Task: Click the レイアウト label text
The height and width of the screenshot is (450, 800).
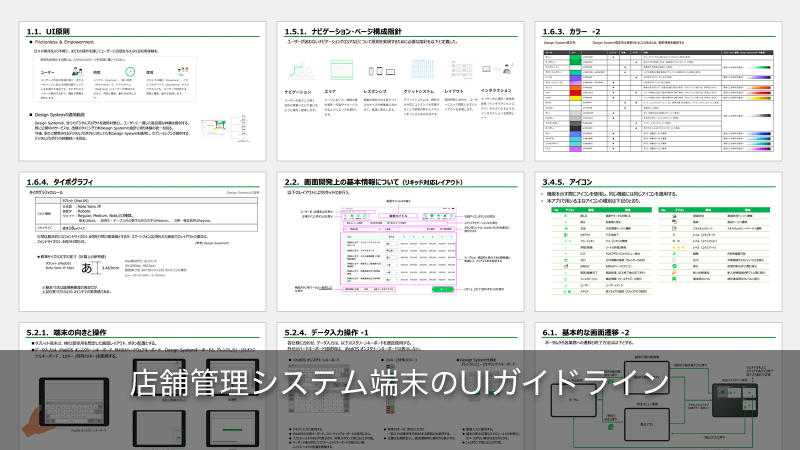Action: click(454, 91)
